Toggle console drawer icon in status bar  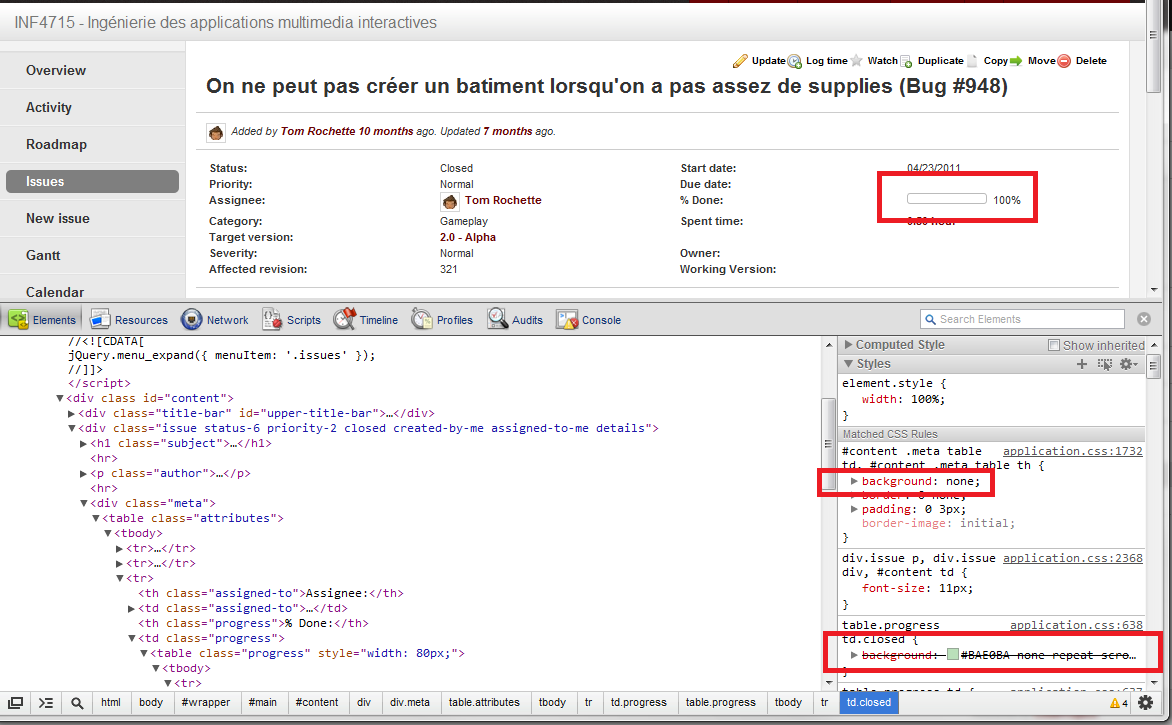[x=46, y=703]
